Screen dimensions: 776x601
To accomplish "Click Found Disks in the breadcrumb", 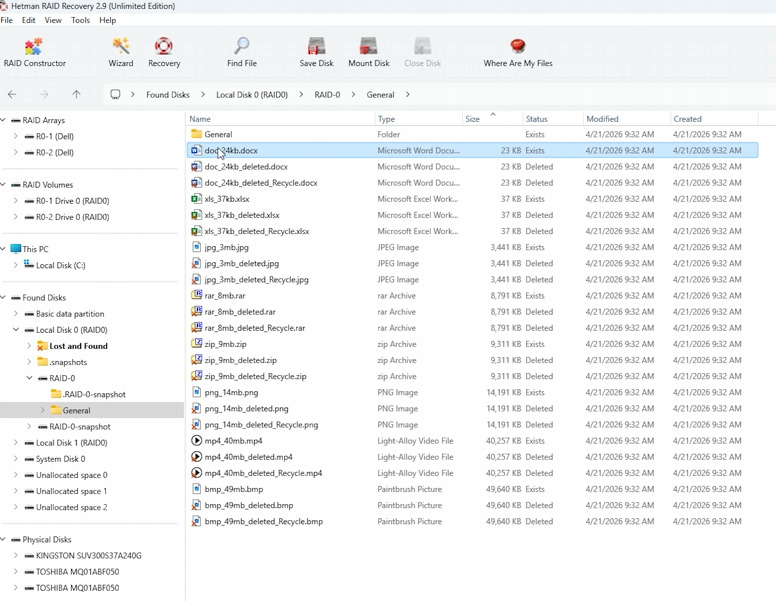I will (x=168, y=95).
